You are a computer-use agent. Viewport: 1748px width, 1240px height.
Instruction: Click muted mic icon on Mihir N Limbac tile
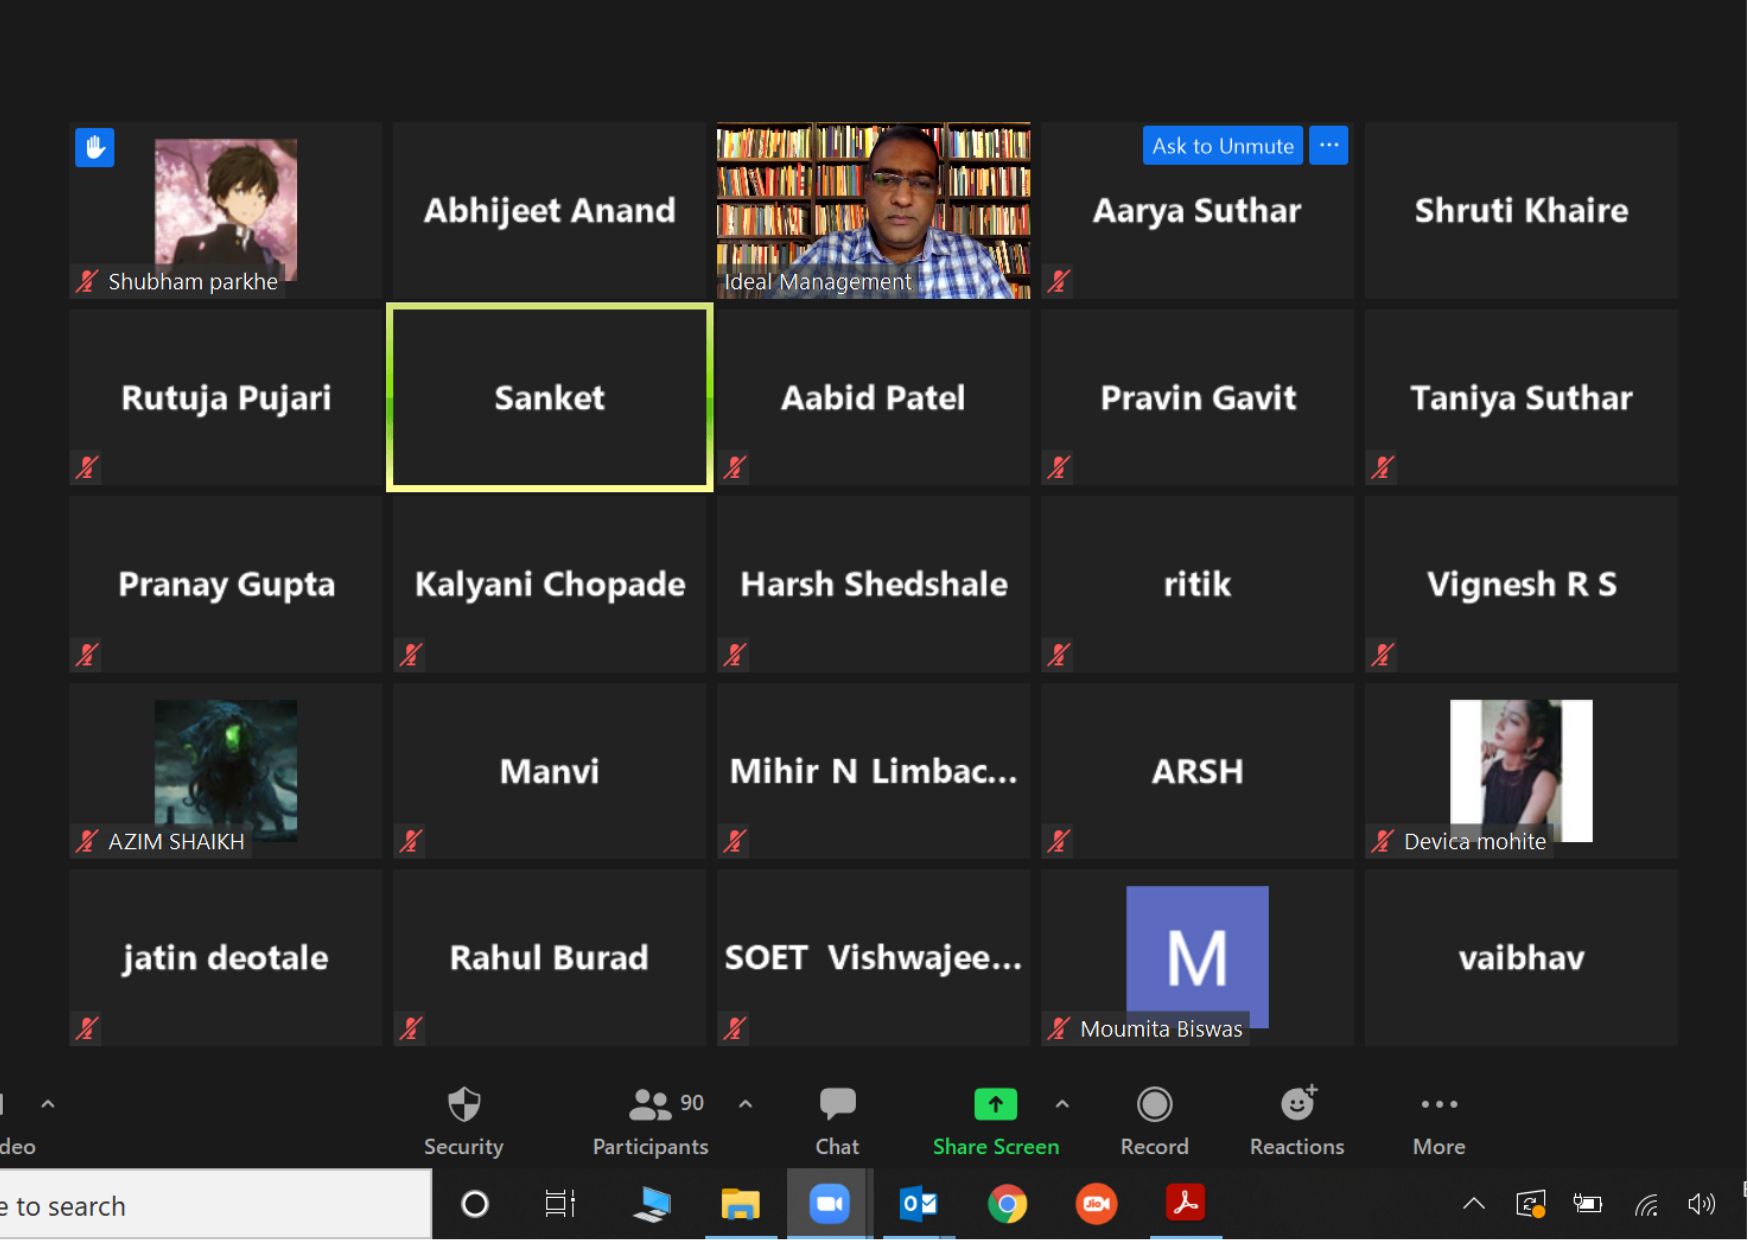pos(735,841)
